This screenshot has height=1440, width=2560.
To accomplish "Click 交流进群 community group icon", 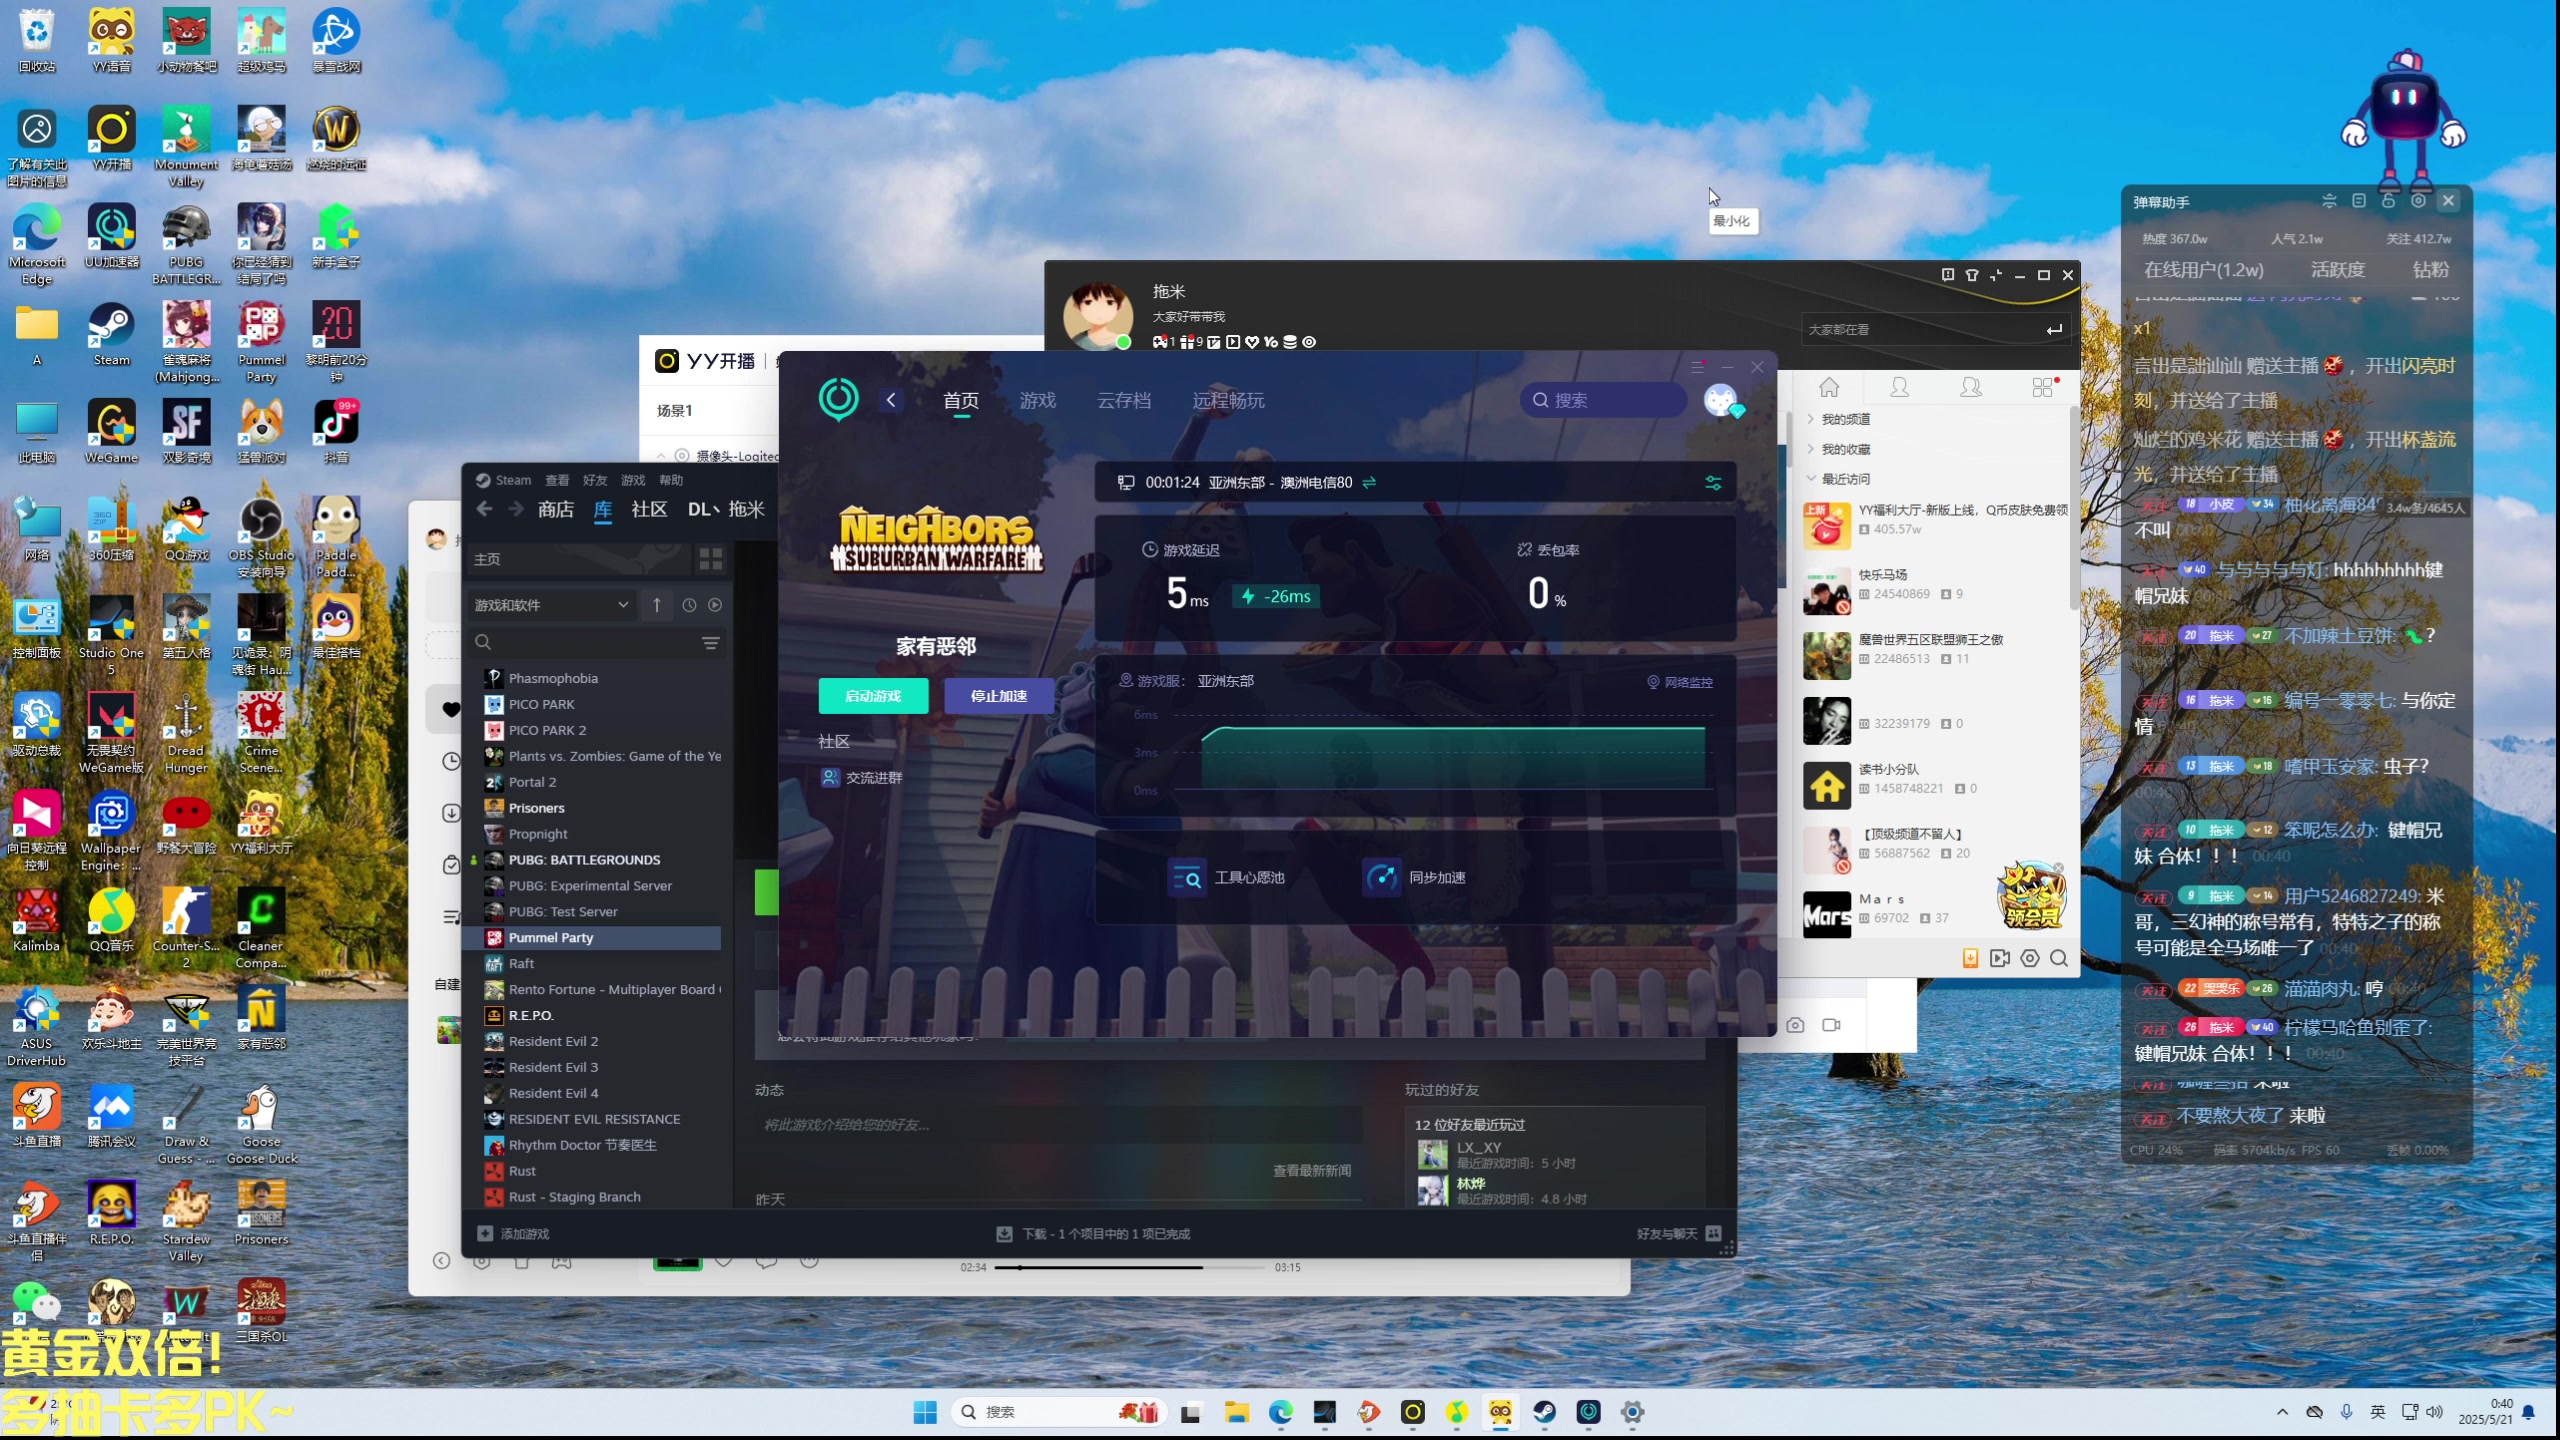I will point(830,777).
